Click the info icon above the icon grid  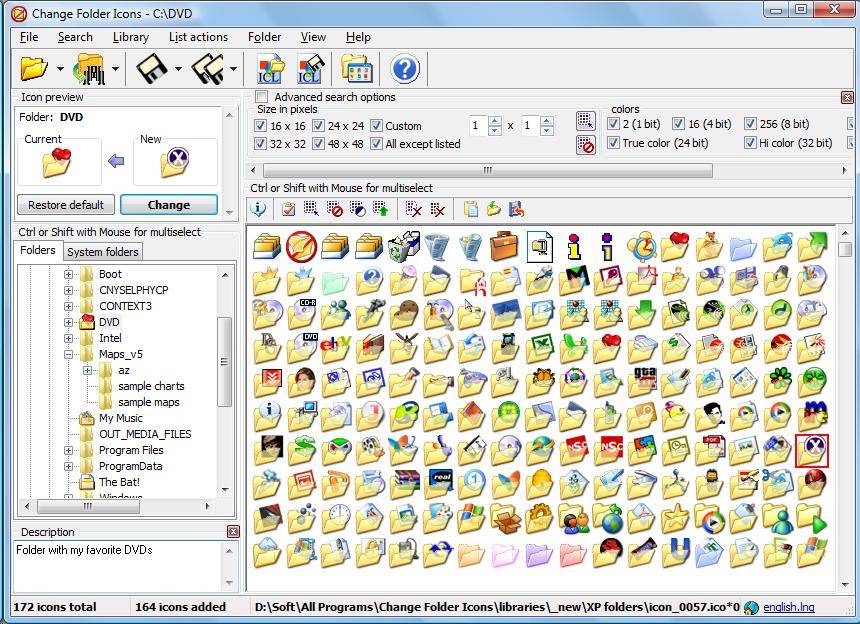pyautogui.click(x=257, y=208)
